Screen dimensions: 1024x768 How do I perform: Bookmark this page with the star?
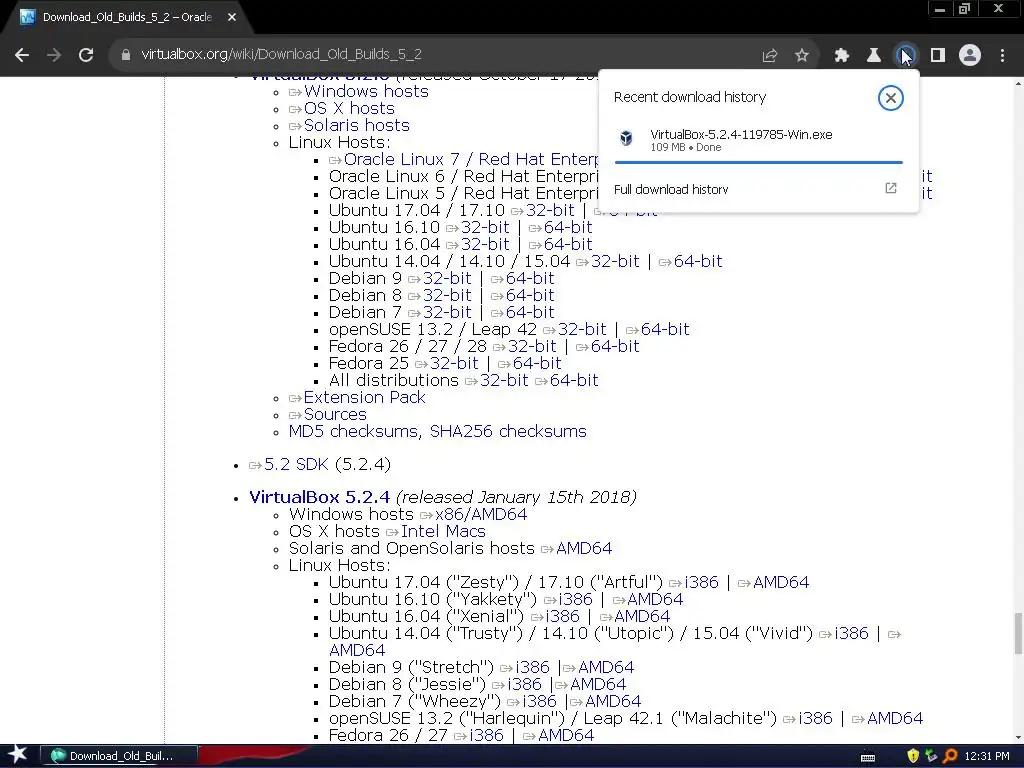click(x=802, y=56)
